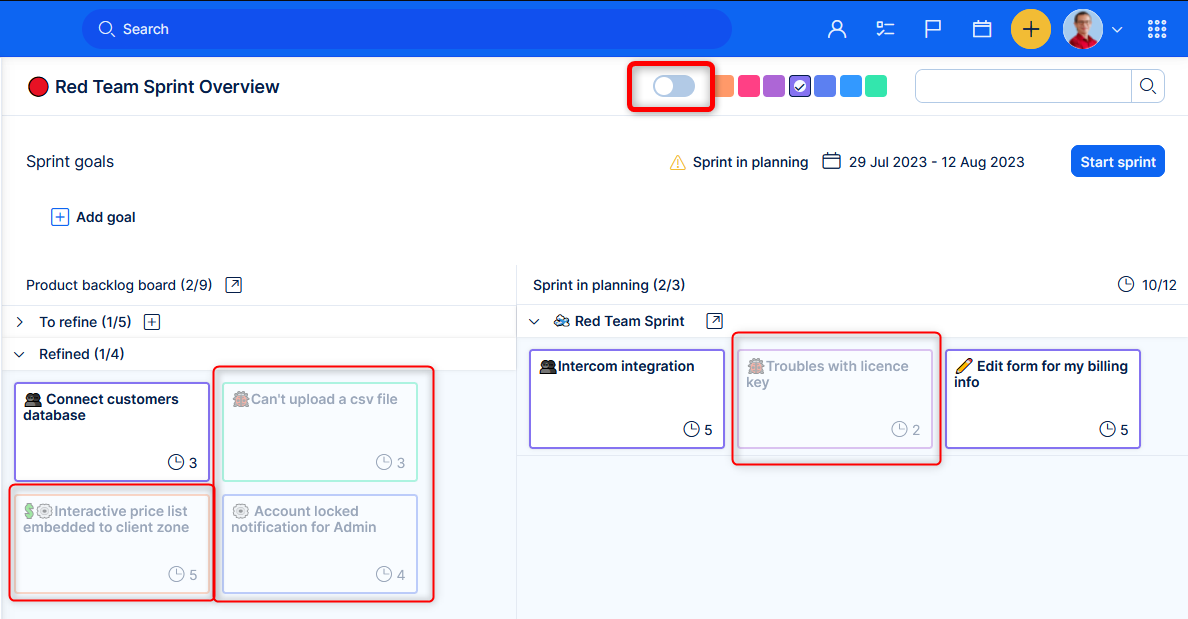Toggle the switch beside the color filters
The height and width of the screenshot is (619, 1188).
tap(673, 87)
